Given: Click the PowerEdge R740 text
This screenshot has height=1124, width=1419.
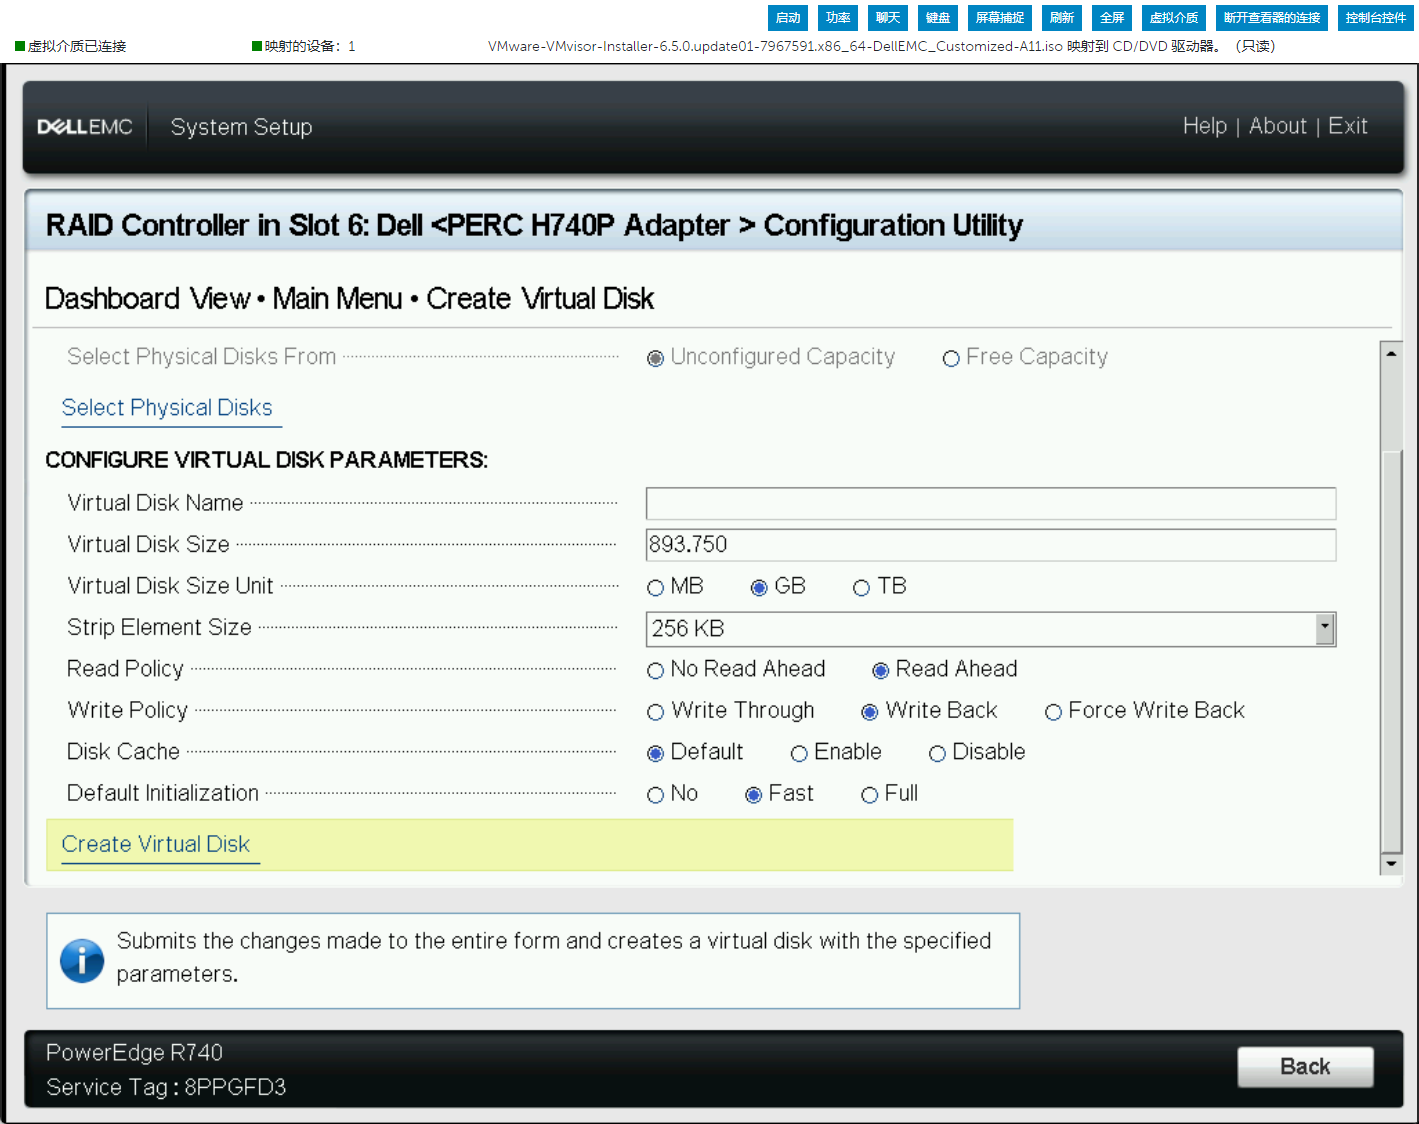Looking at the screenshot, I should coord(134,1053).
